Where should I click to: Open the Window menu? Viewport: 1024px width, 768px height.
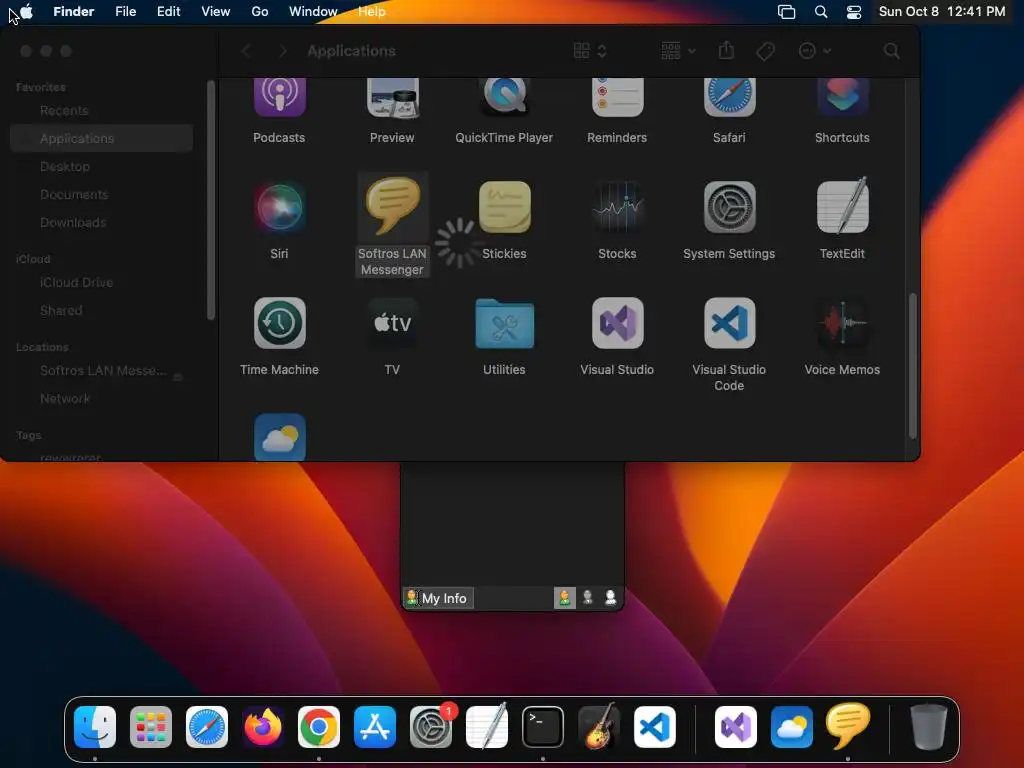coord(313,11)
